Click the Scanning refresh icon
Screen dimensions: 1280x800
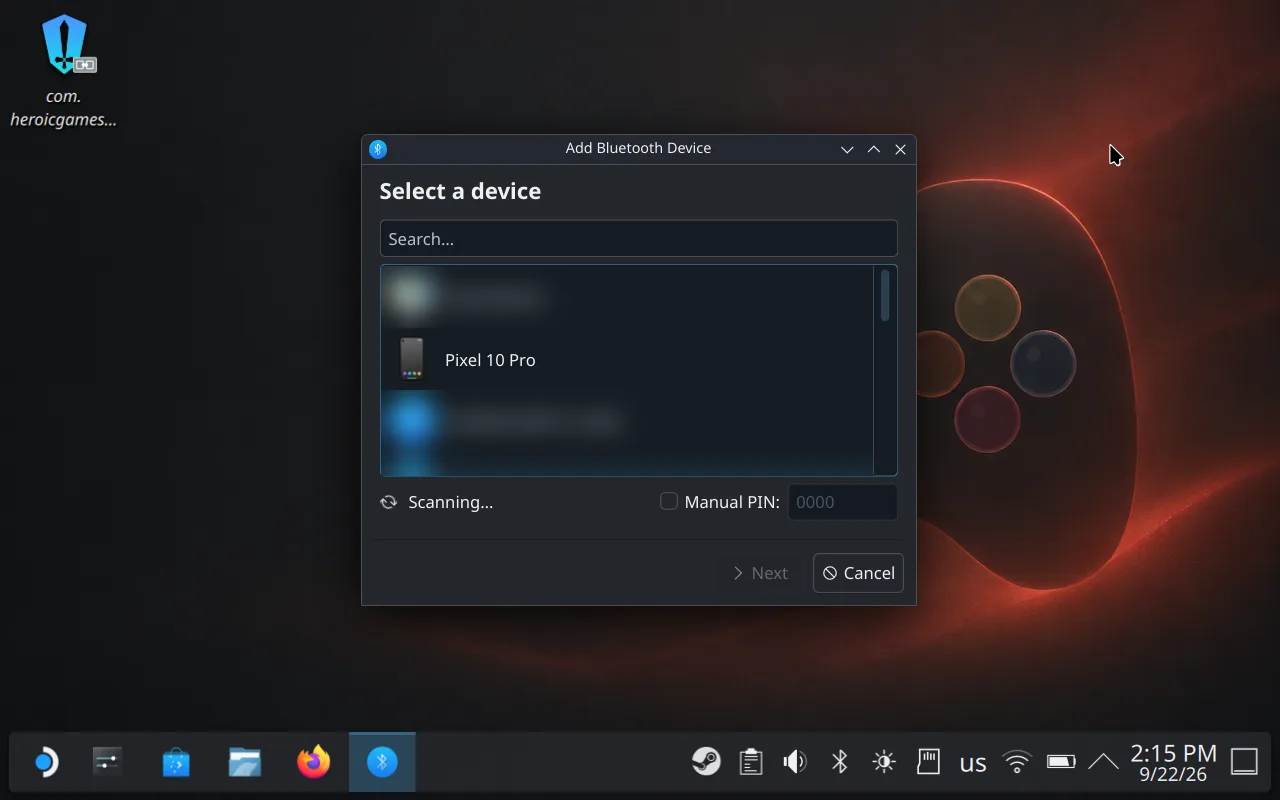click(x=389, y=502)
